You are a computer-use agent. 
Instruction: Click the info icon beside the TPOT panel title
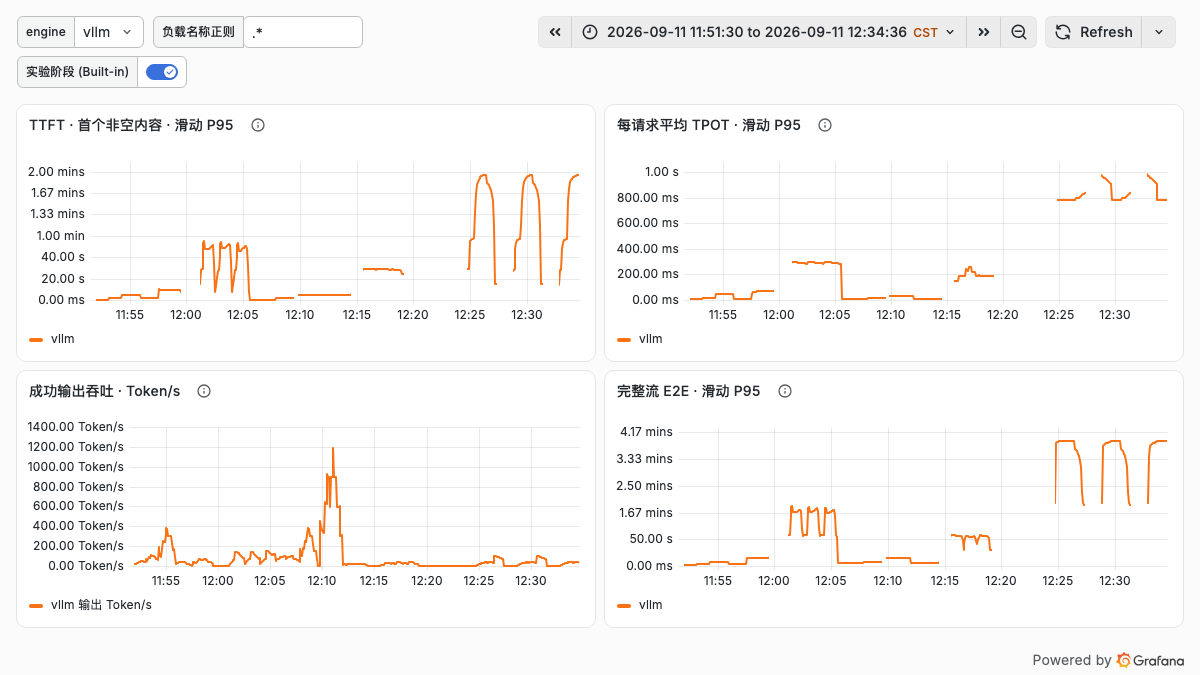click(x=825, y=125)
